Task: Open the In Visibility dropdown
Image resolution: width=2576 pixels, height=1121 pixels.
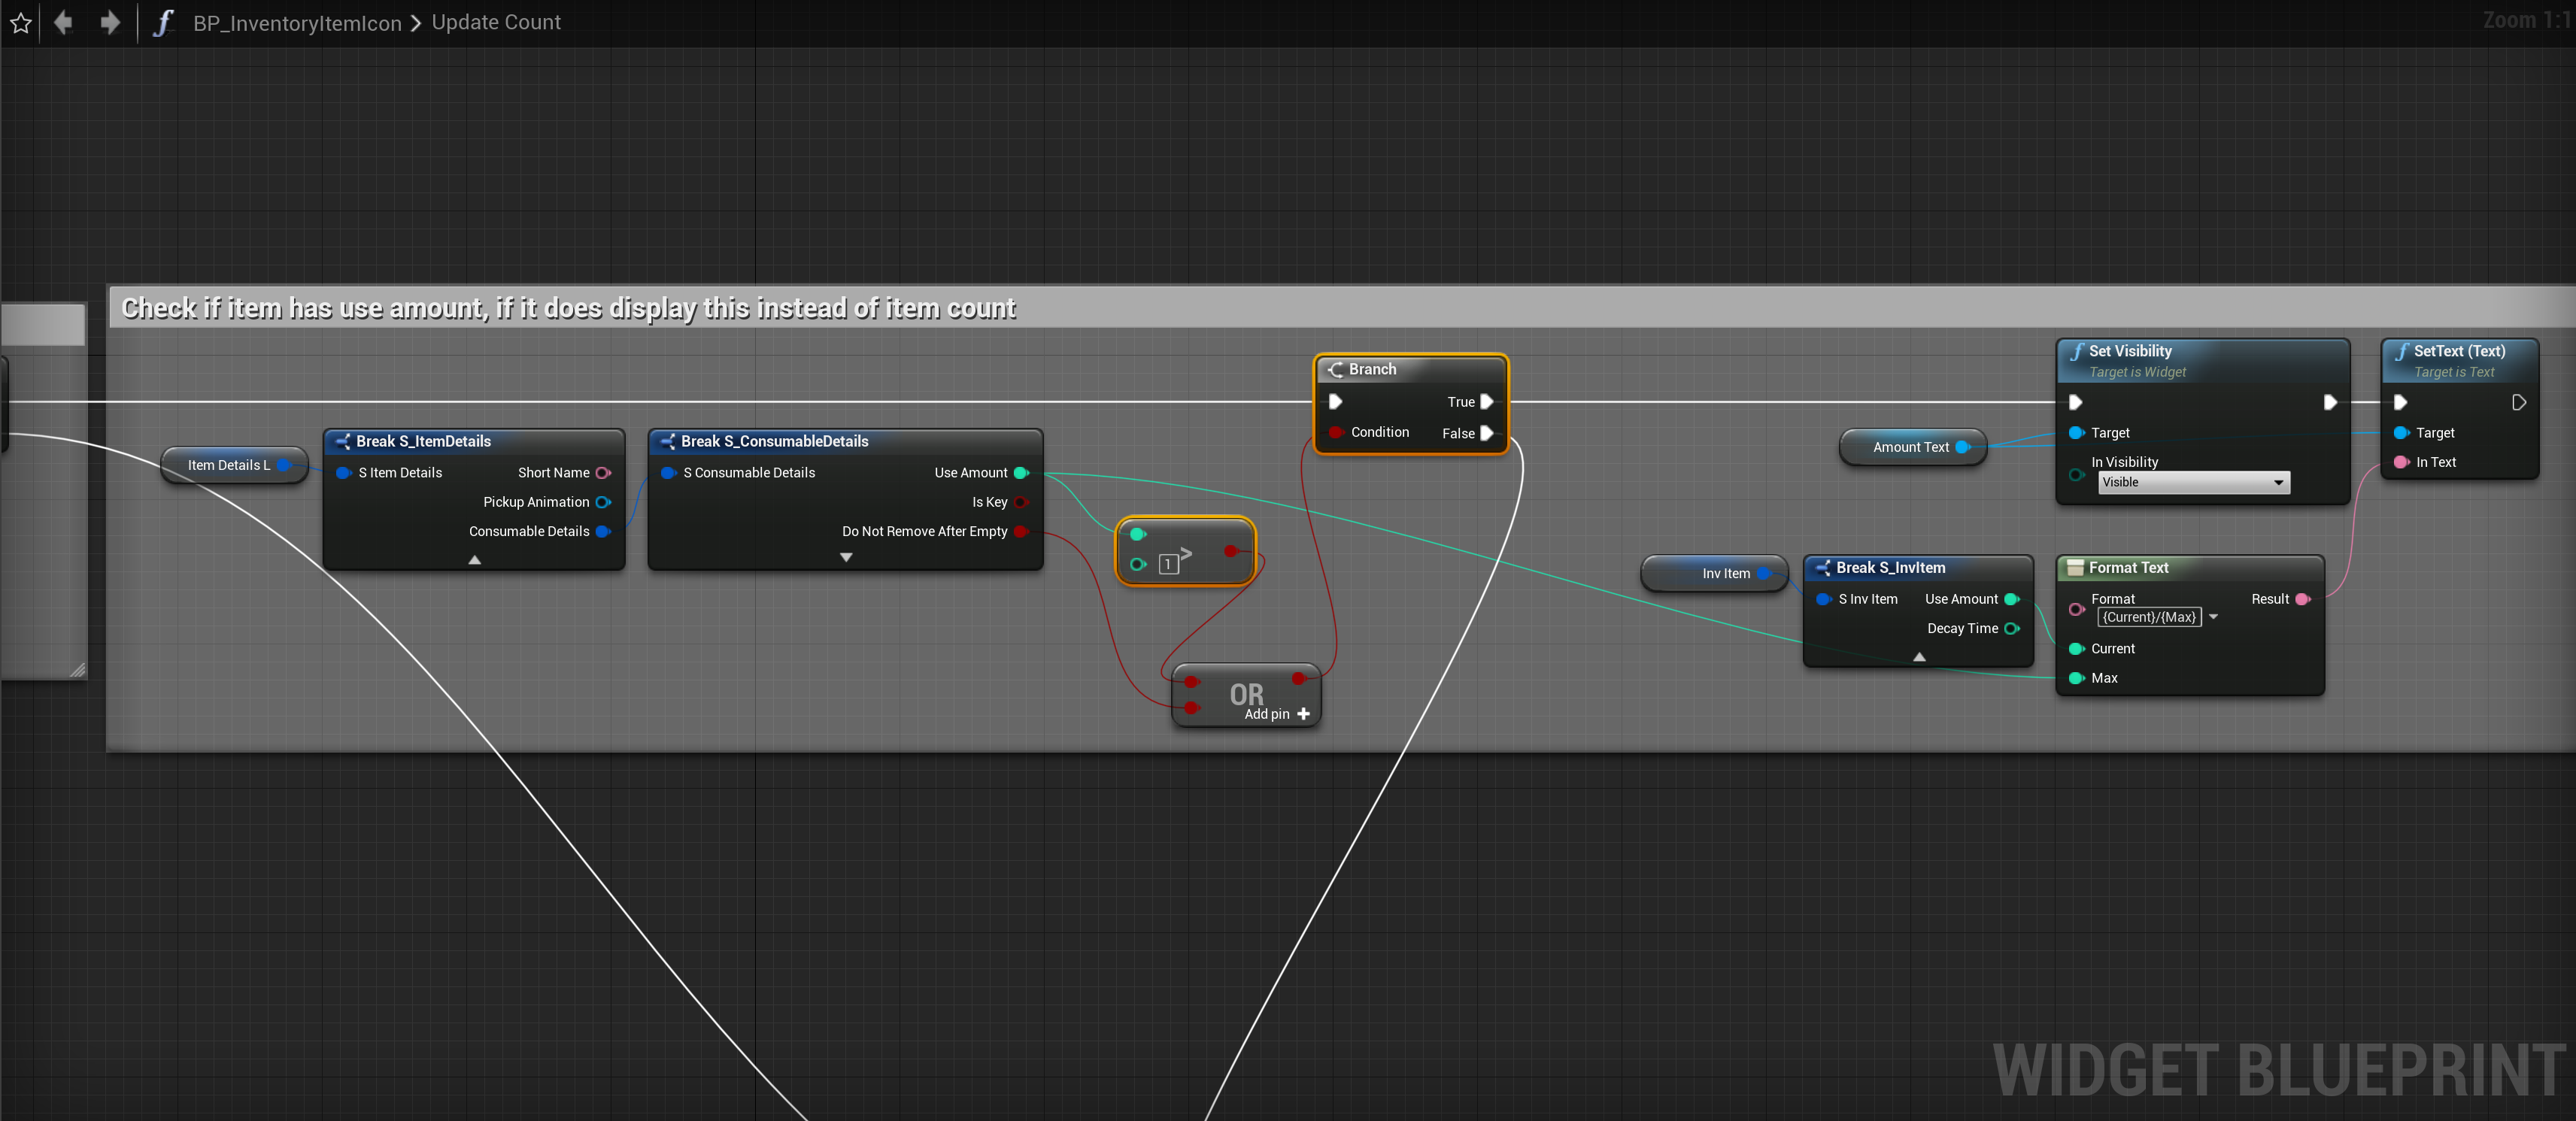Action: [2192, 483]
